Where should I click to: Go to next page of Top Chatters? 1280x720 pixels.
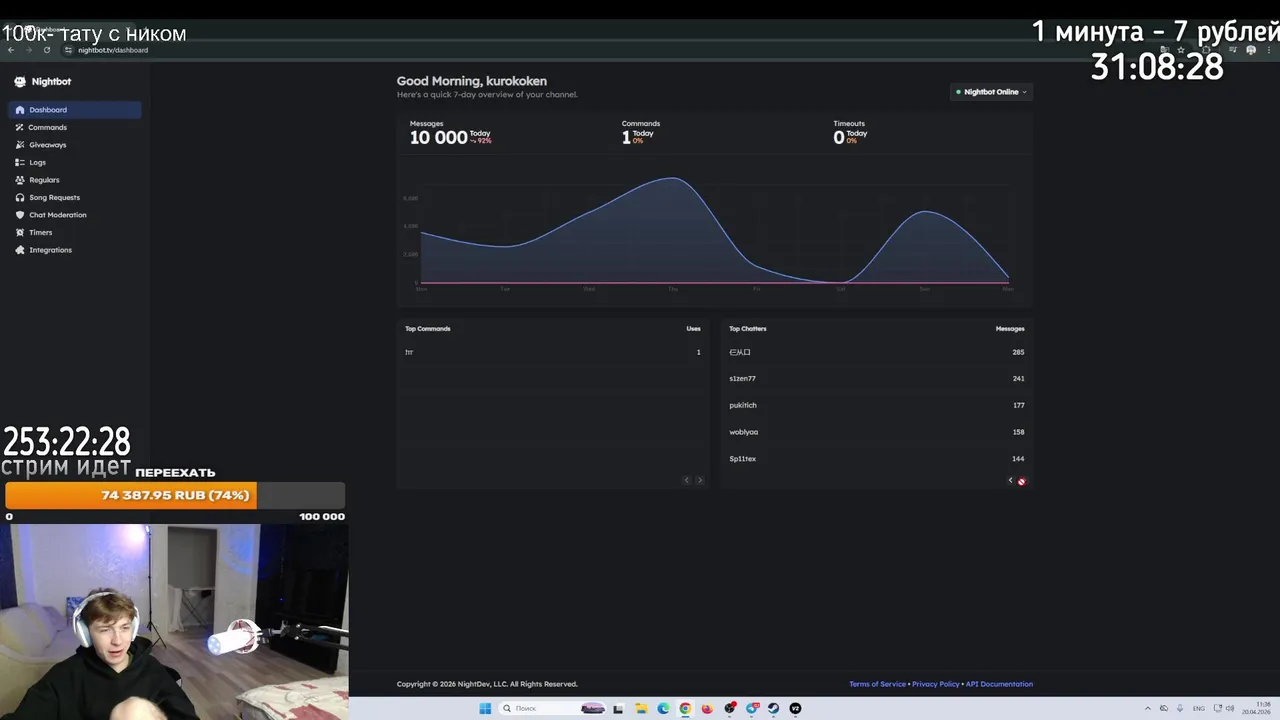tap(1021, 481)
